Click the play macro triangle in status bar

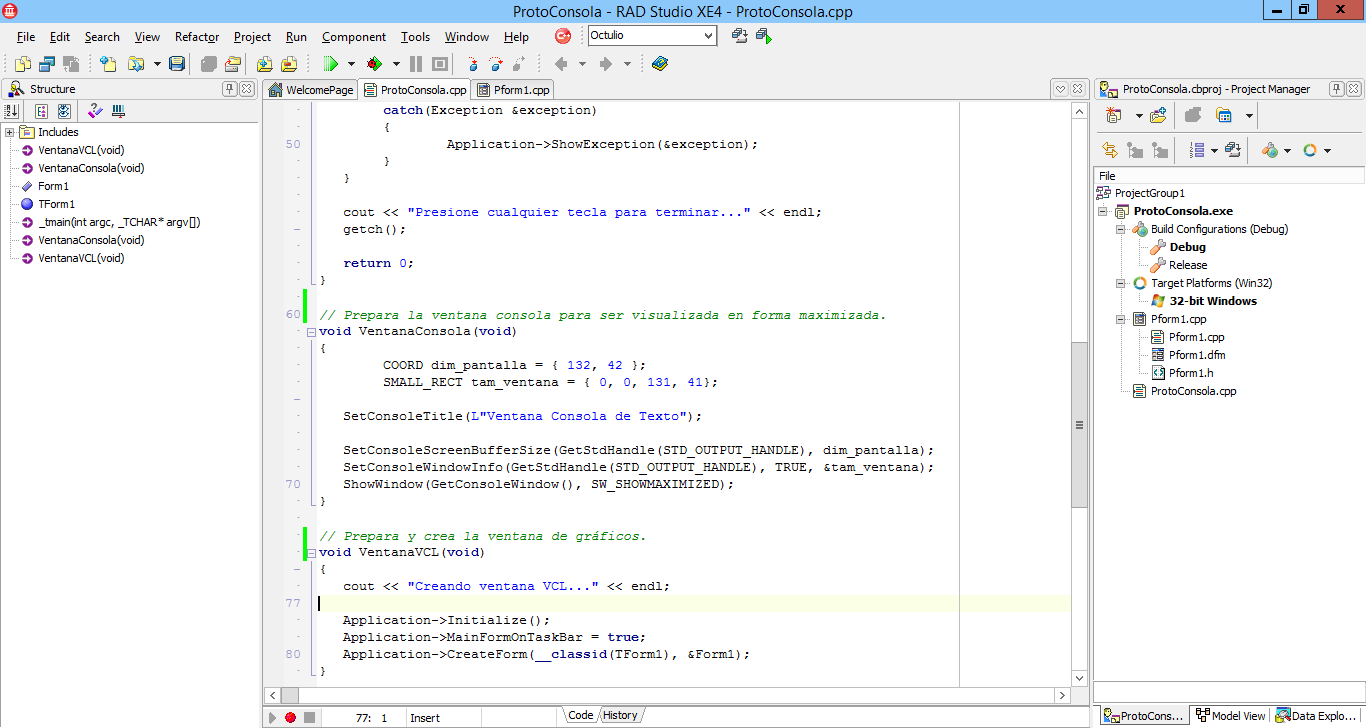(271, 717)
